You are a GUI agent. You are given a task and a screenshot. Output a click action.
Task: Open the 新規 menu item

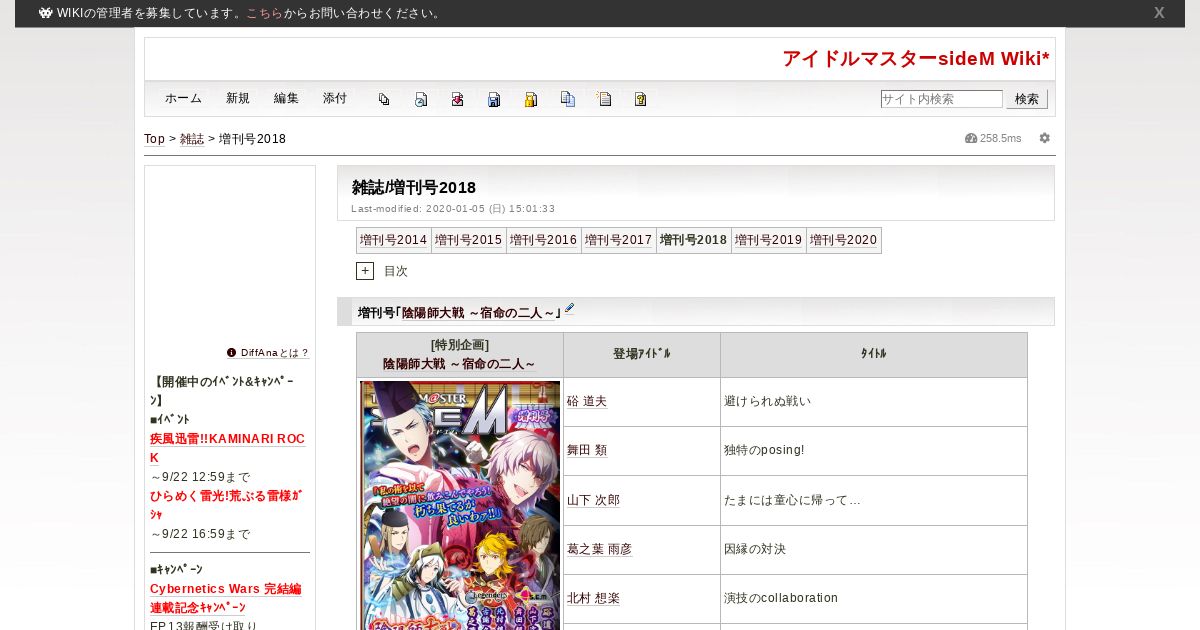click(x=238, y=98)
